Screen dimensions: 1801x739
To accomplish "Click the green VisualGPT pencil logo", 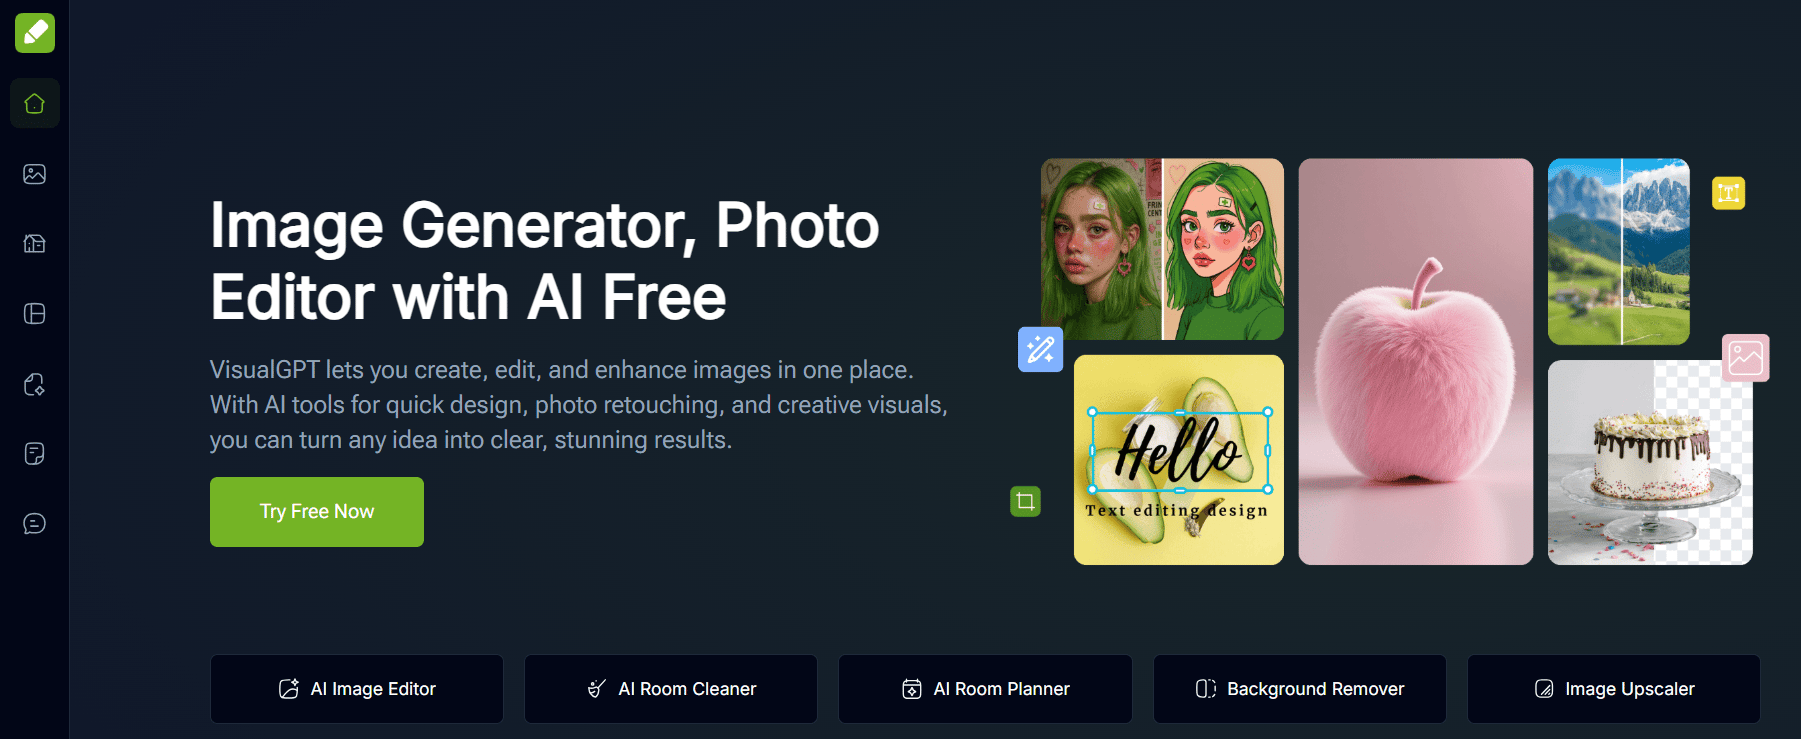I will 35,33.
